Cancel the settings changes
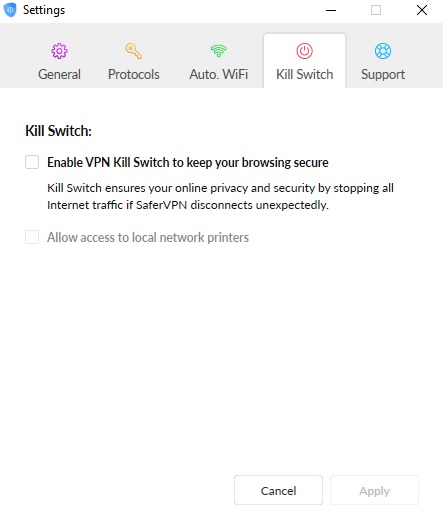The width and height of the screenshot is (443, 527). click(x=278, y=490)
